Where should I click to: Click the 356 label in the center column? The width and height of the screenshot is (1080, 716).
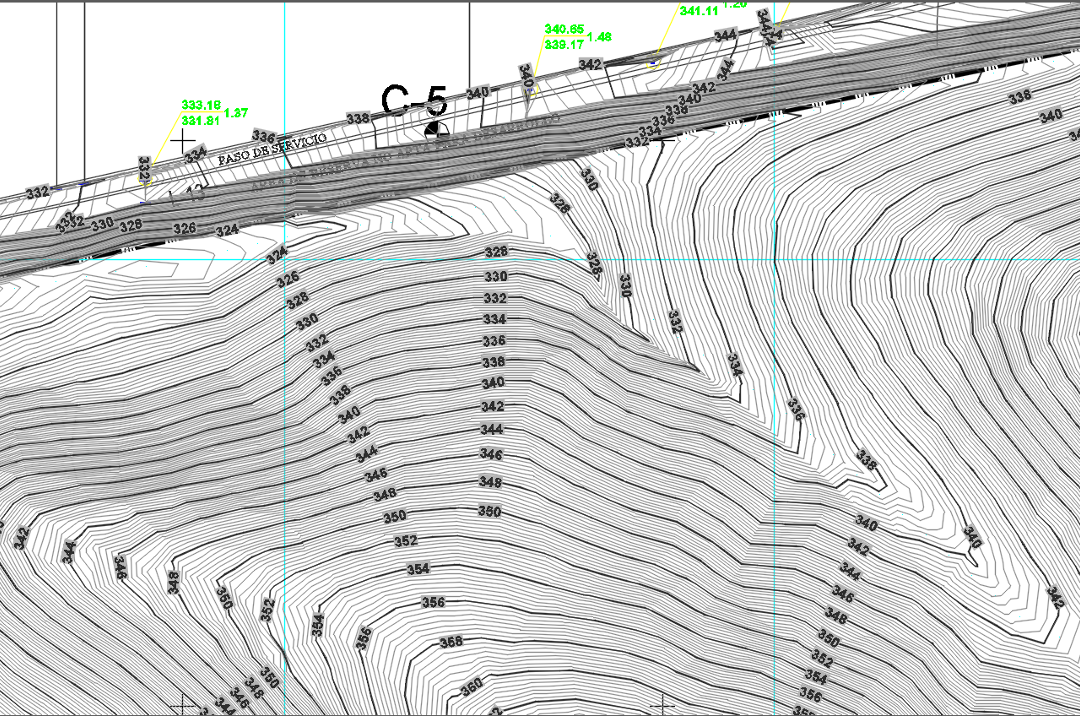[433, 602]
